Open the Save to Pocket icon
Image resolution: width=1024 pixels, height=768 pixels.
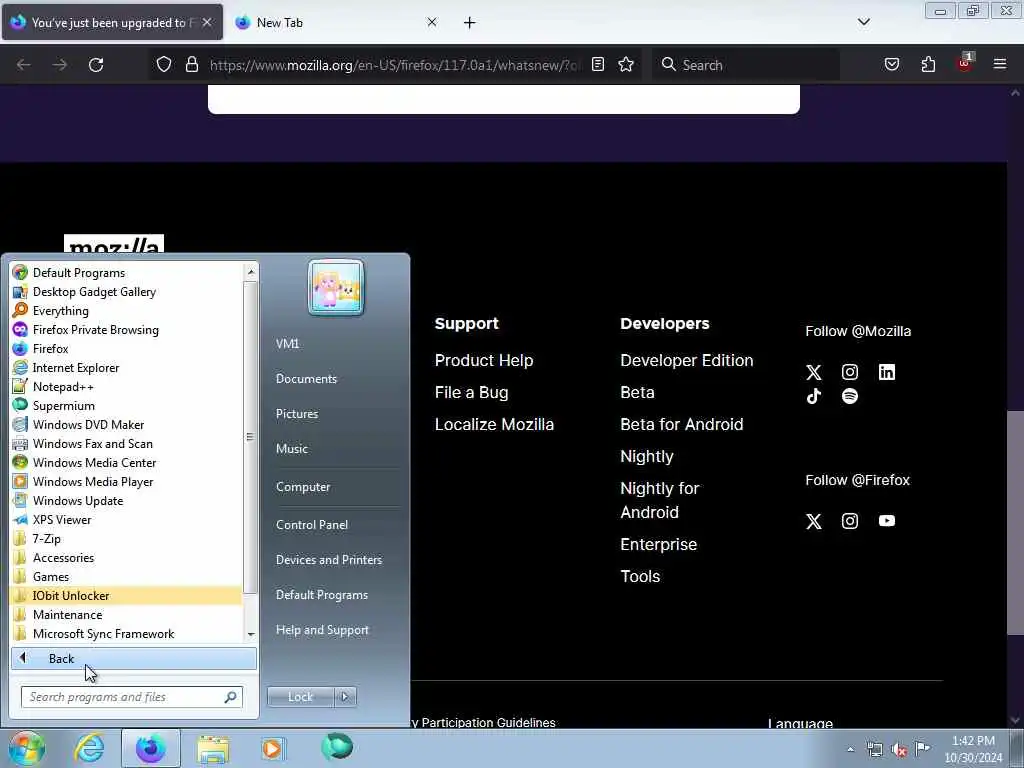click(x=891, y=64)
